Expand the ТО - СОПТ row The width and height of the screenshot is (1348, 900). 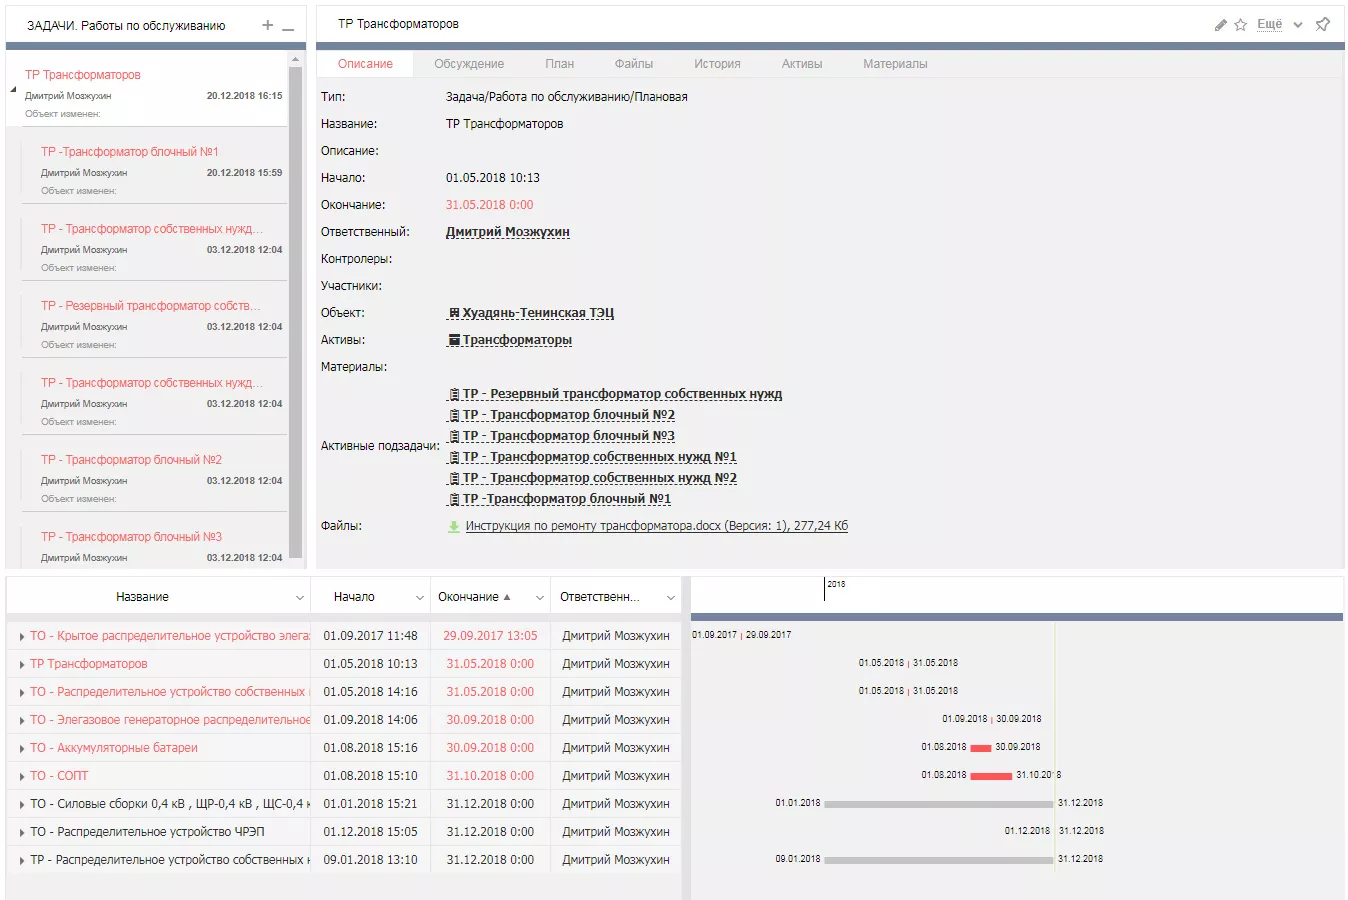click(x=21, y=776)
